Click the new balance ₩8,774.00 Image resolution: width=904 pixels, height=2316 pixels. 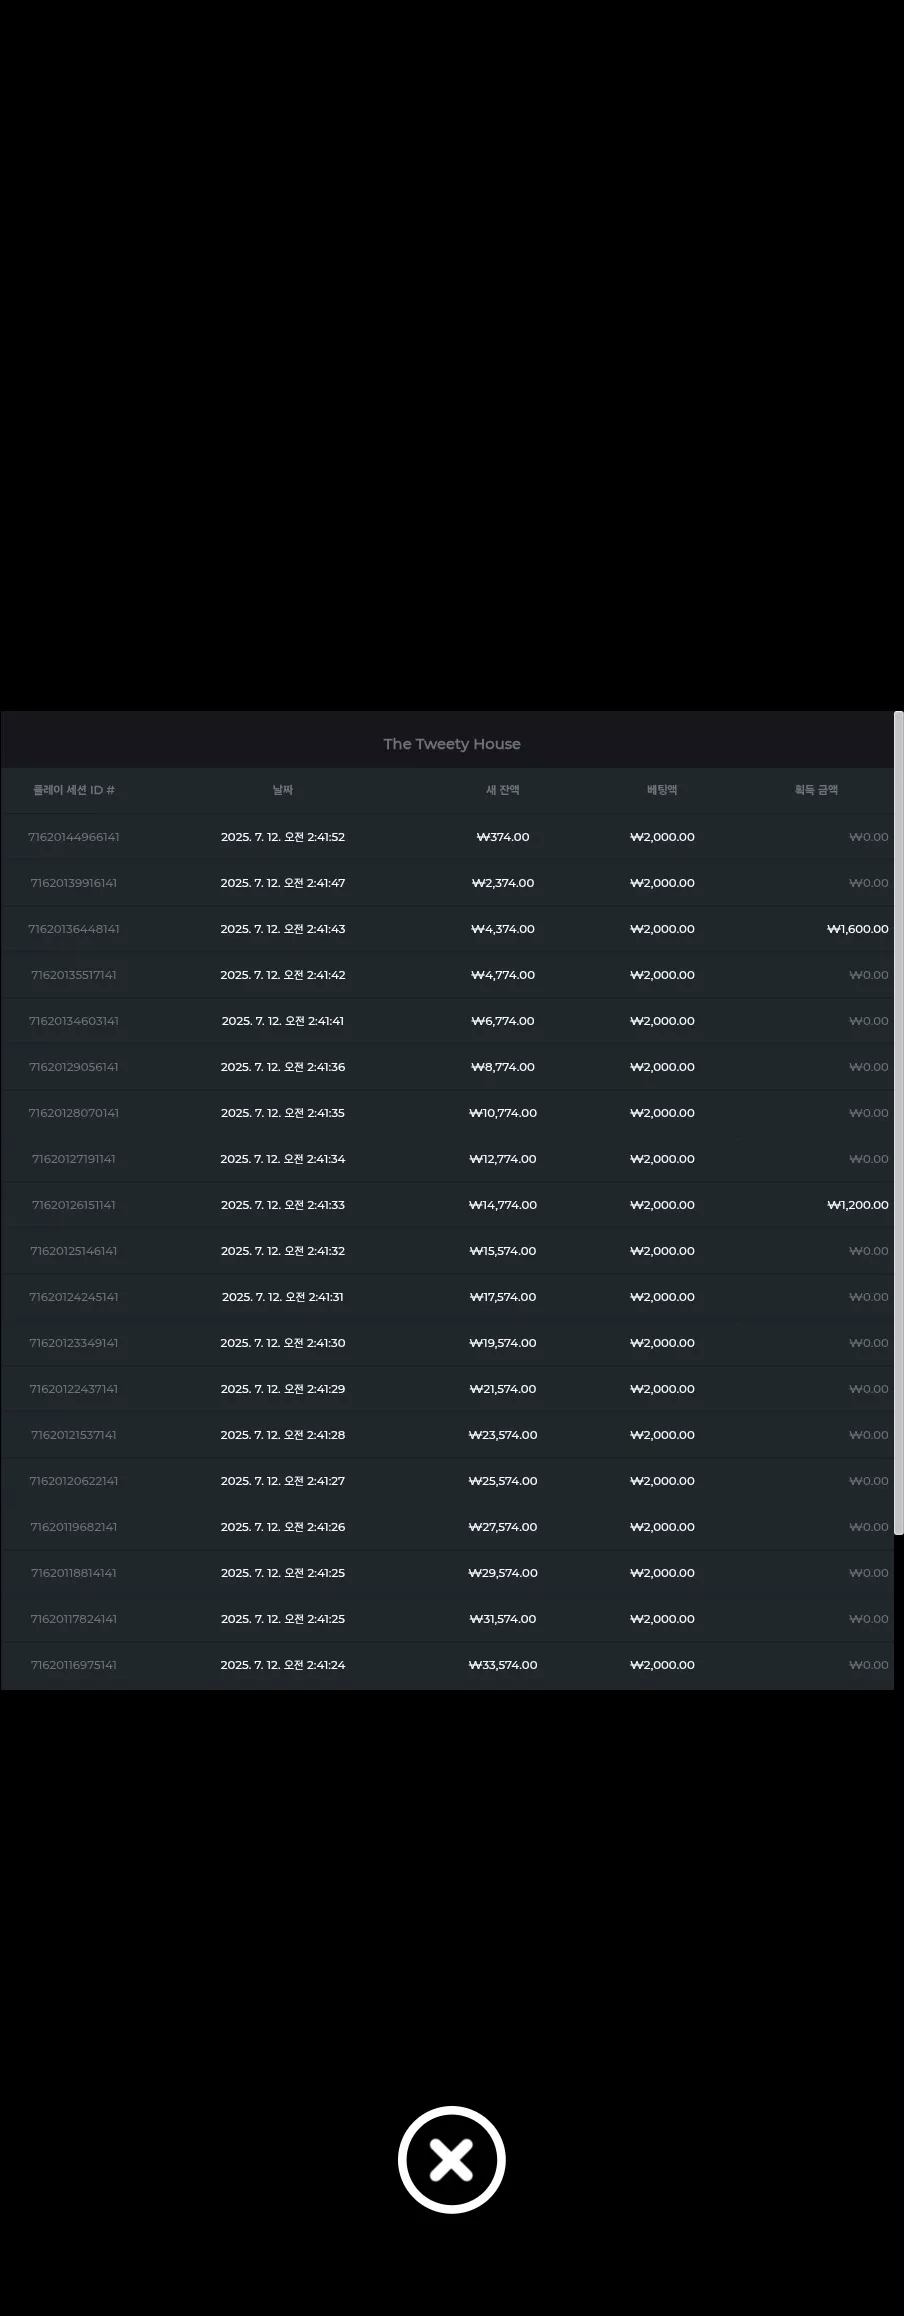click(503, 1067)
